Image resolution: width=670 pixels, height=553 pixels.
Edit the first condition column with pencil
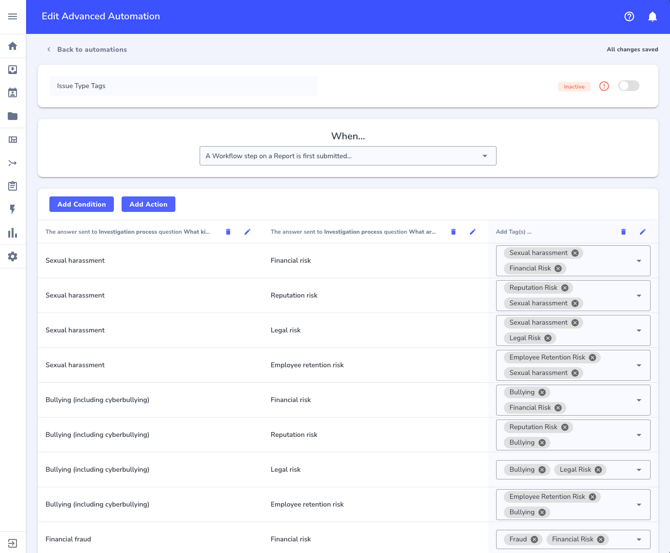pos(248,232)
